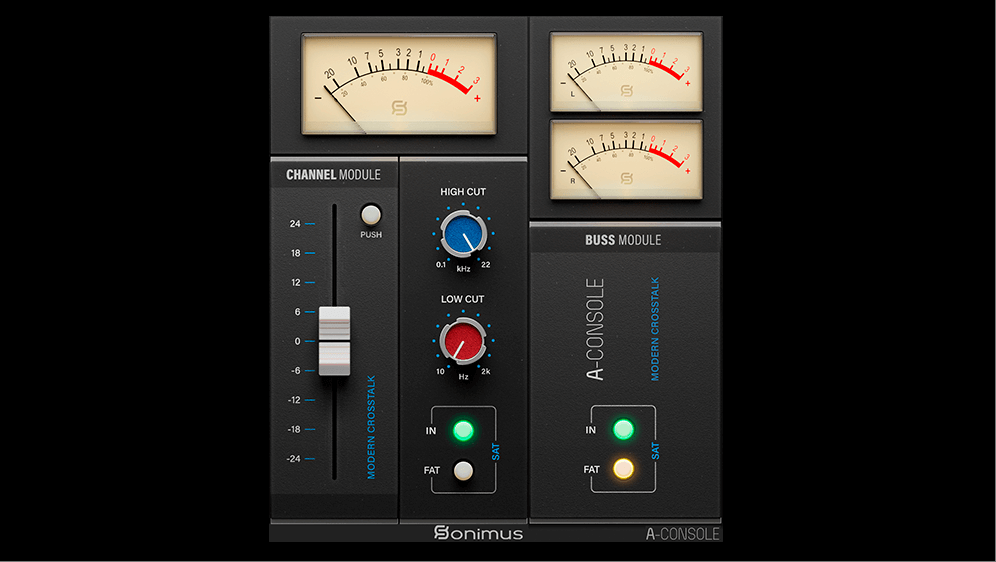Click the right buss VU meter

pos(626,159)
